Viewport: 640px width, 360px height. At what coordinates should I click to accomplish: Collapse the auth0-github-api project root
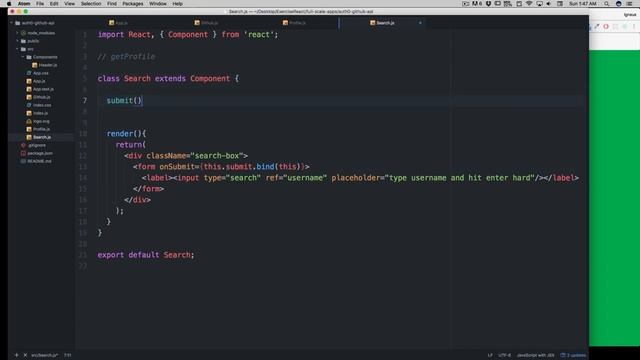coord(11,23)
